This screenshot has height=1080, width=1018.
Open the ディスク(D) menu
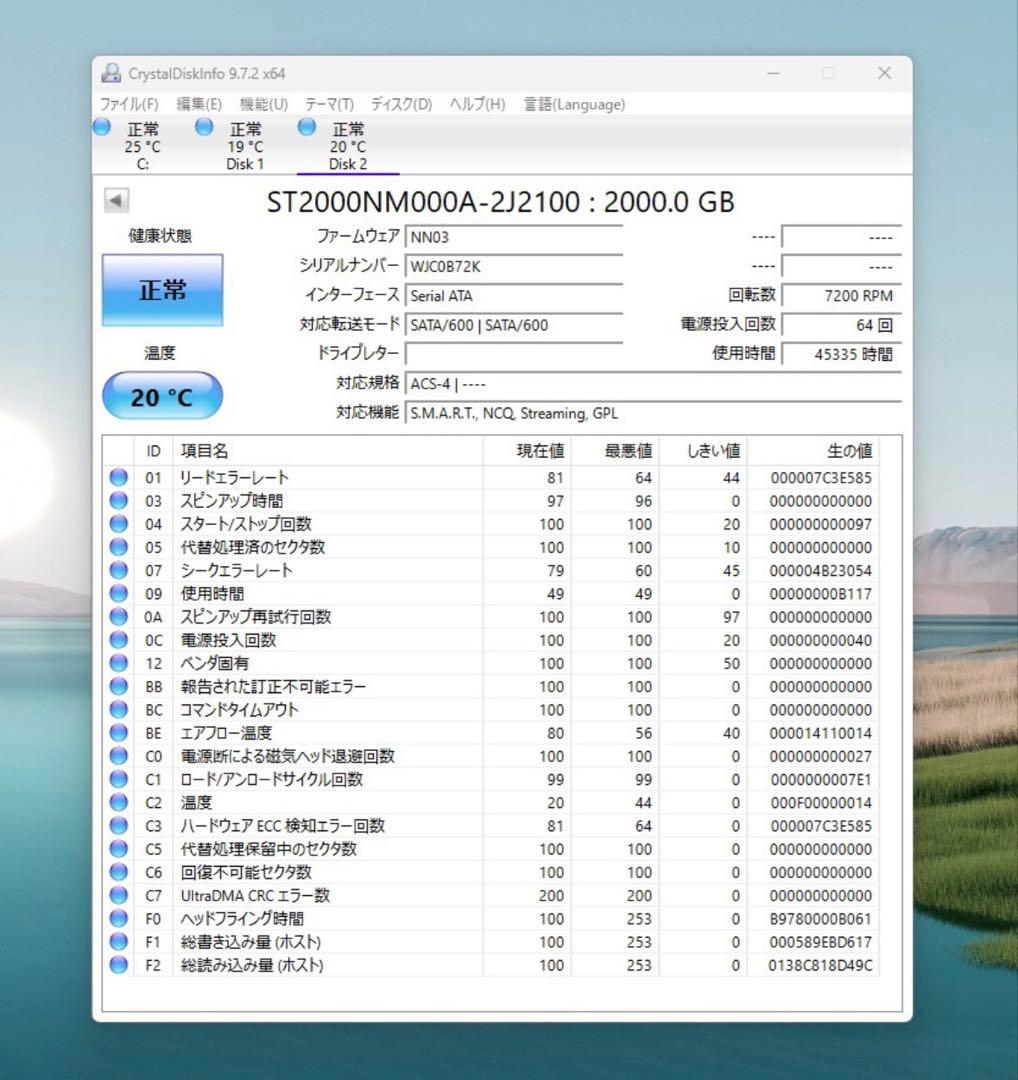pos(401,104)
